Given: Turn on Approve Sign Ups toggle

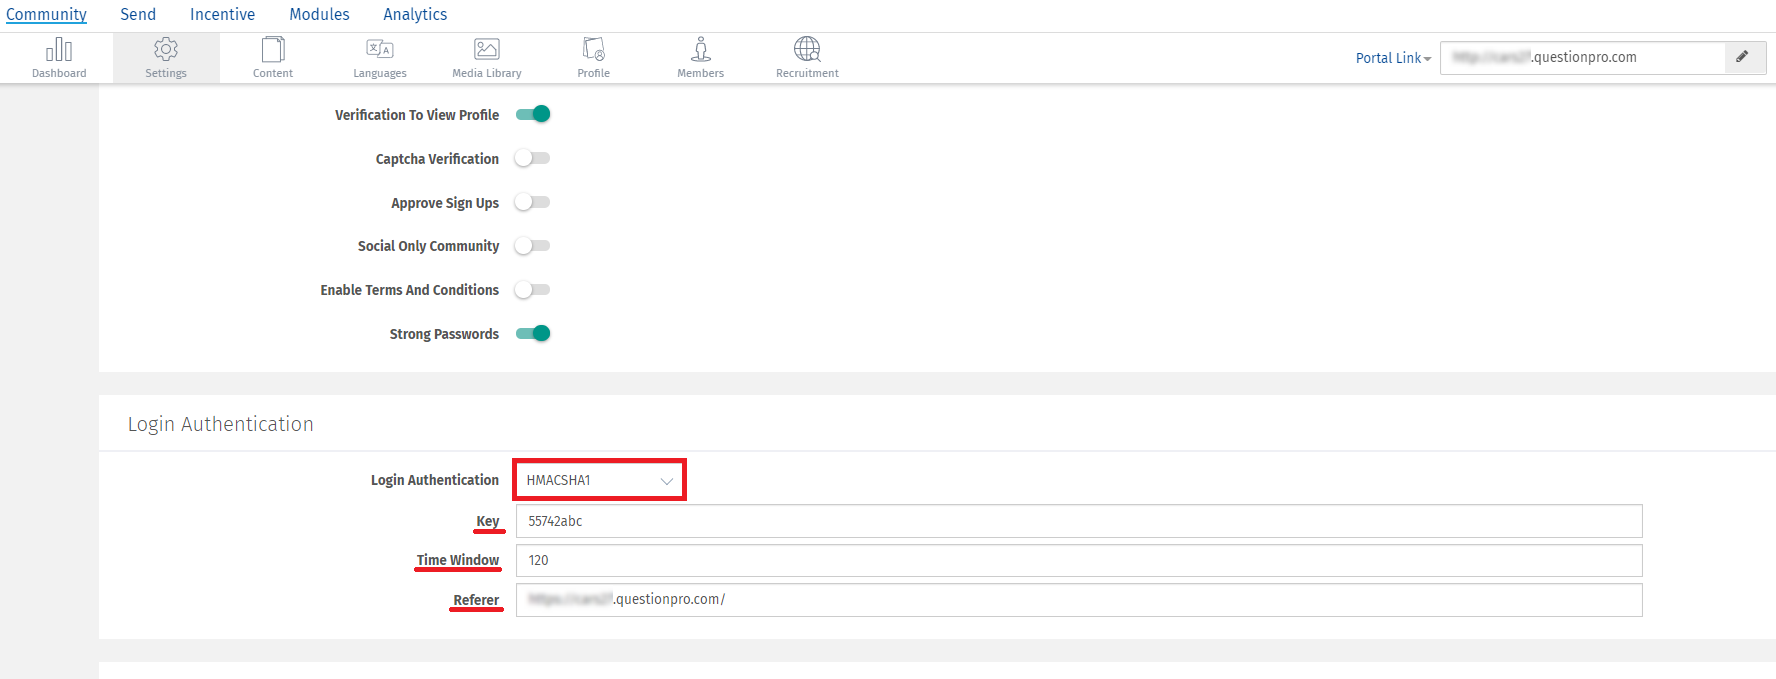Looking at the screenshot, I should point(532,202).
